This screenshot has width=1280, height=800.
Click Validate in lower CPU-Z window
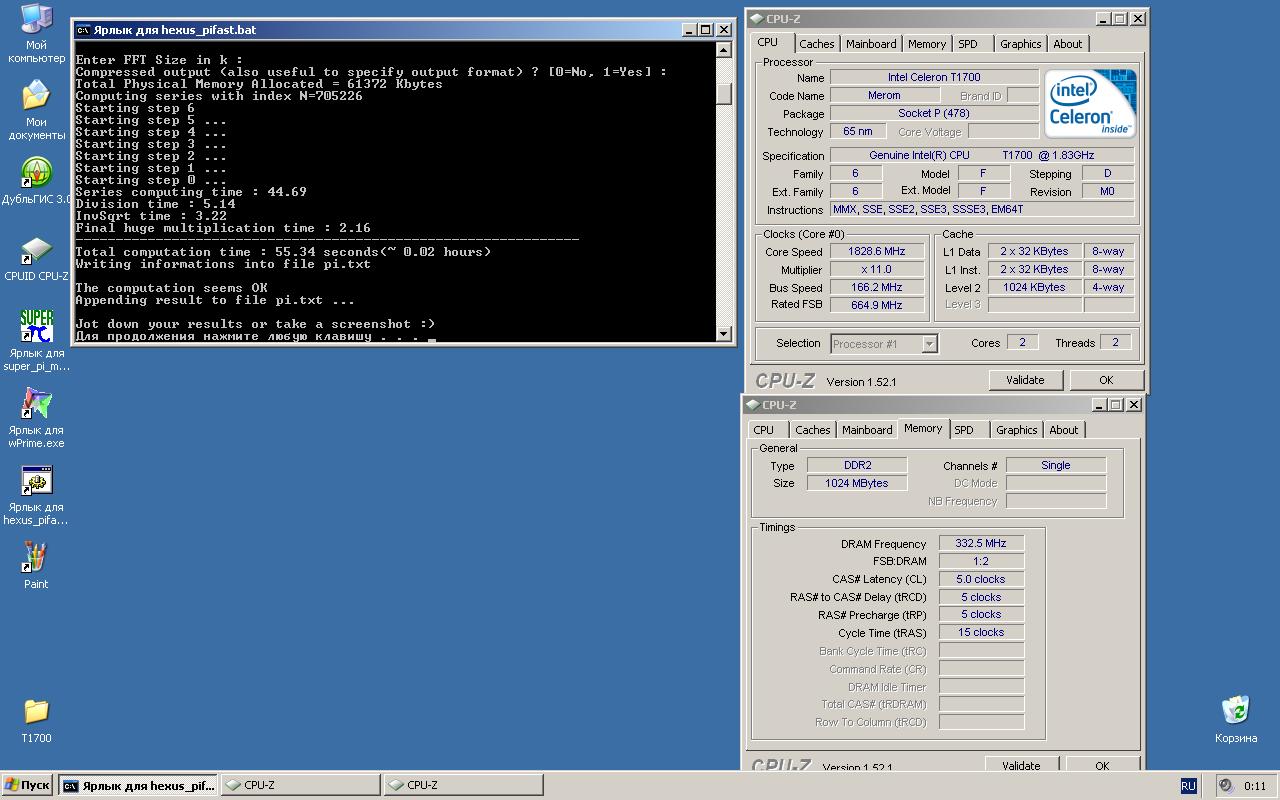pyautogui.click(x=1021, y=766)
